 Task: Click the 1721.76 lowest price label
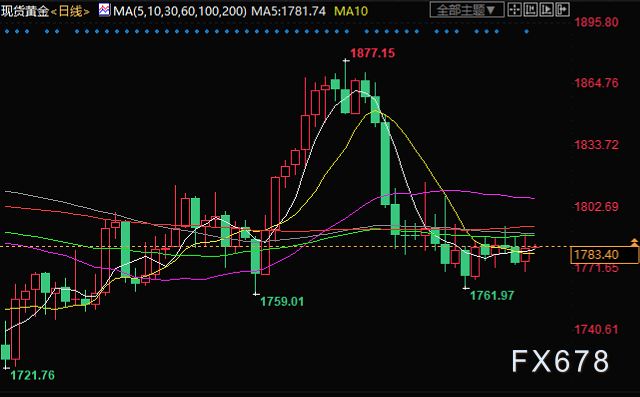[x=32, y=375]
